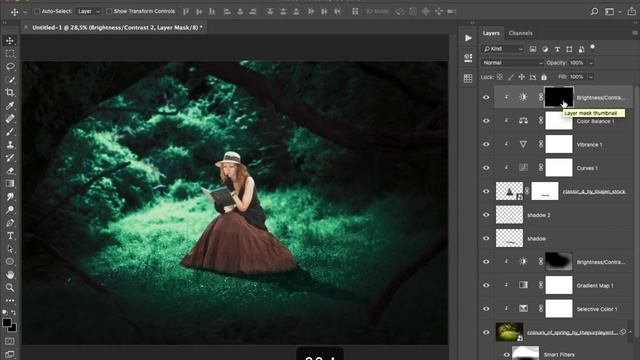This screenshot has width=640, height=360.
Task: Open the Properties panel icon in dock
Action: click(468, 58)
